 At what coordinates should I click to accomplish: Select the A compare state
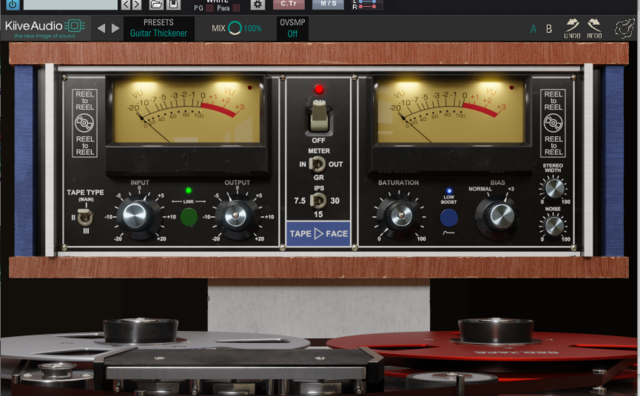coord(533,29)
